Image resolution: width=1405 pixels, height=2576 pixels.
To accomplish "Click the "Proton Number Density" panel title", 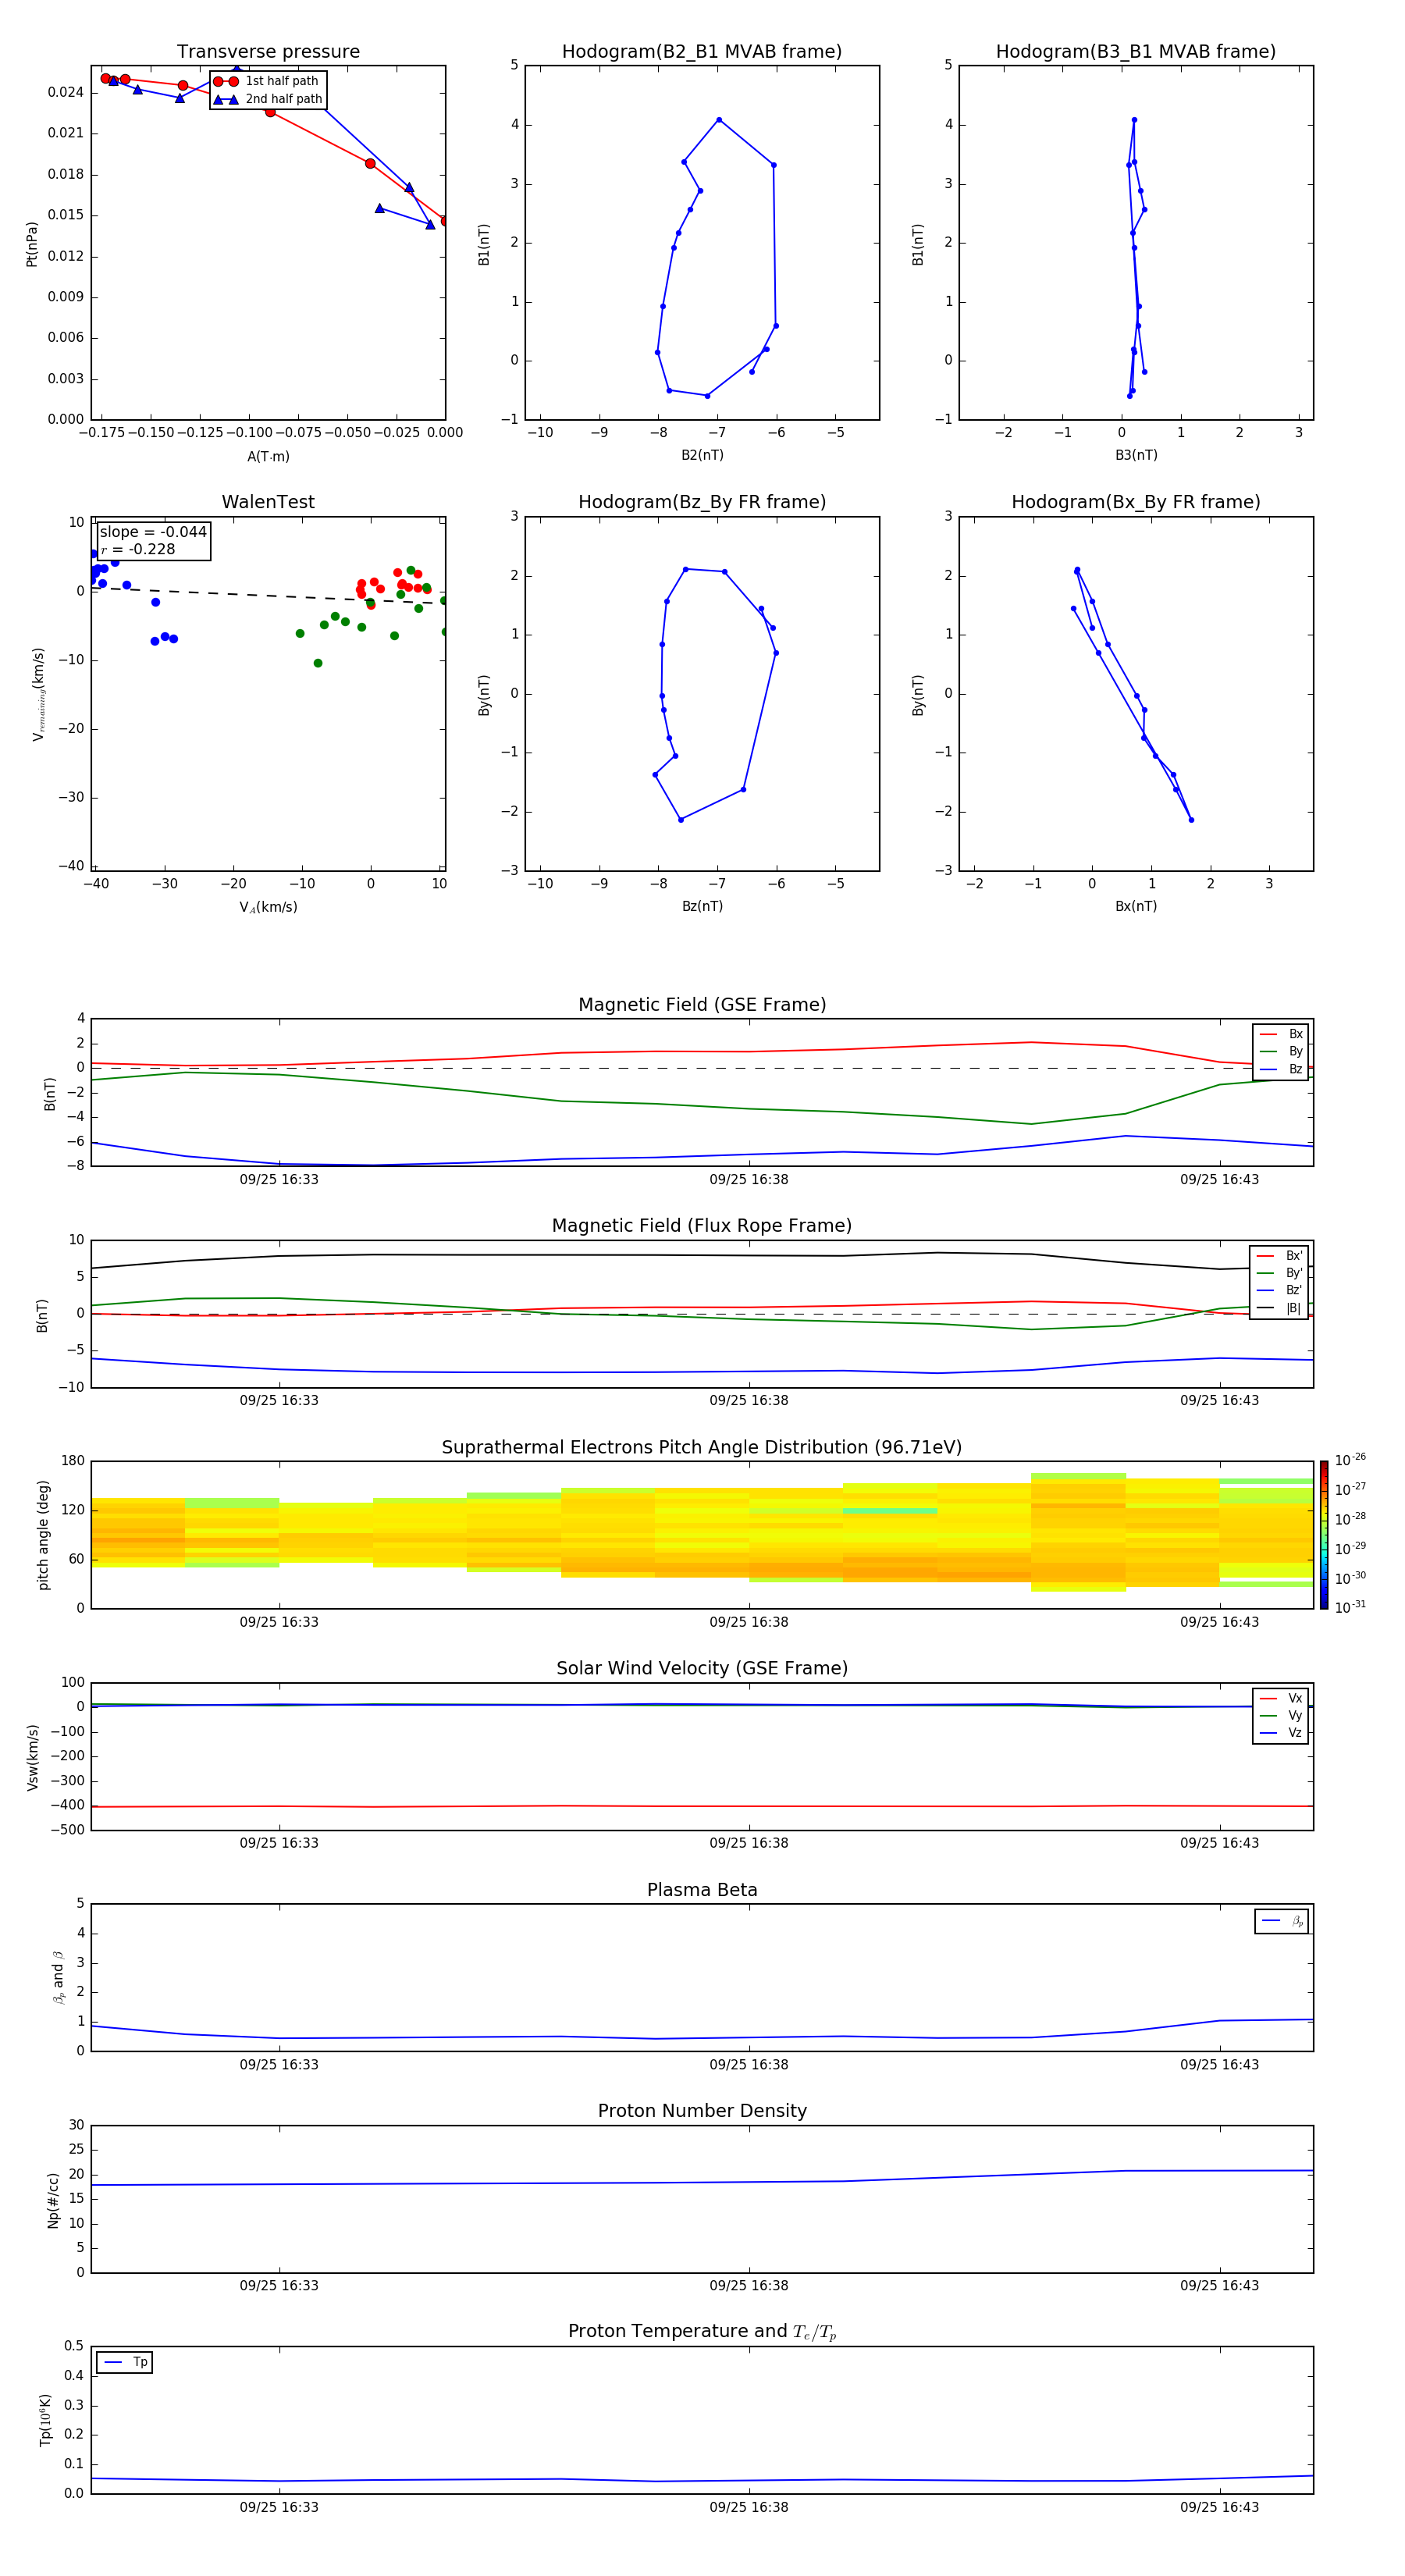I will (702, 2111).
